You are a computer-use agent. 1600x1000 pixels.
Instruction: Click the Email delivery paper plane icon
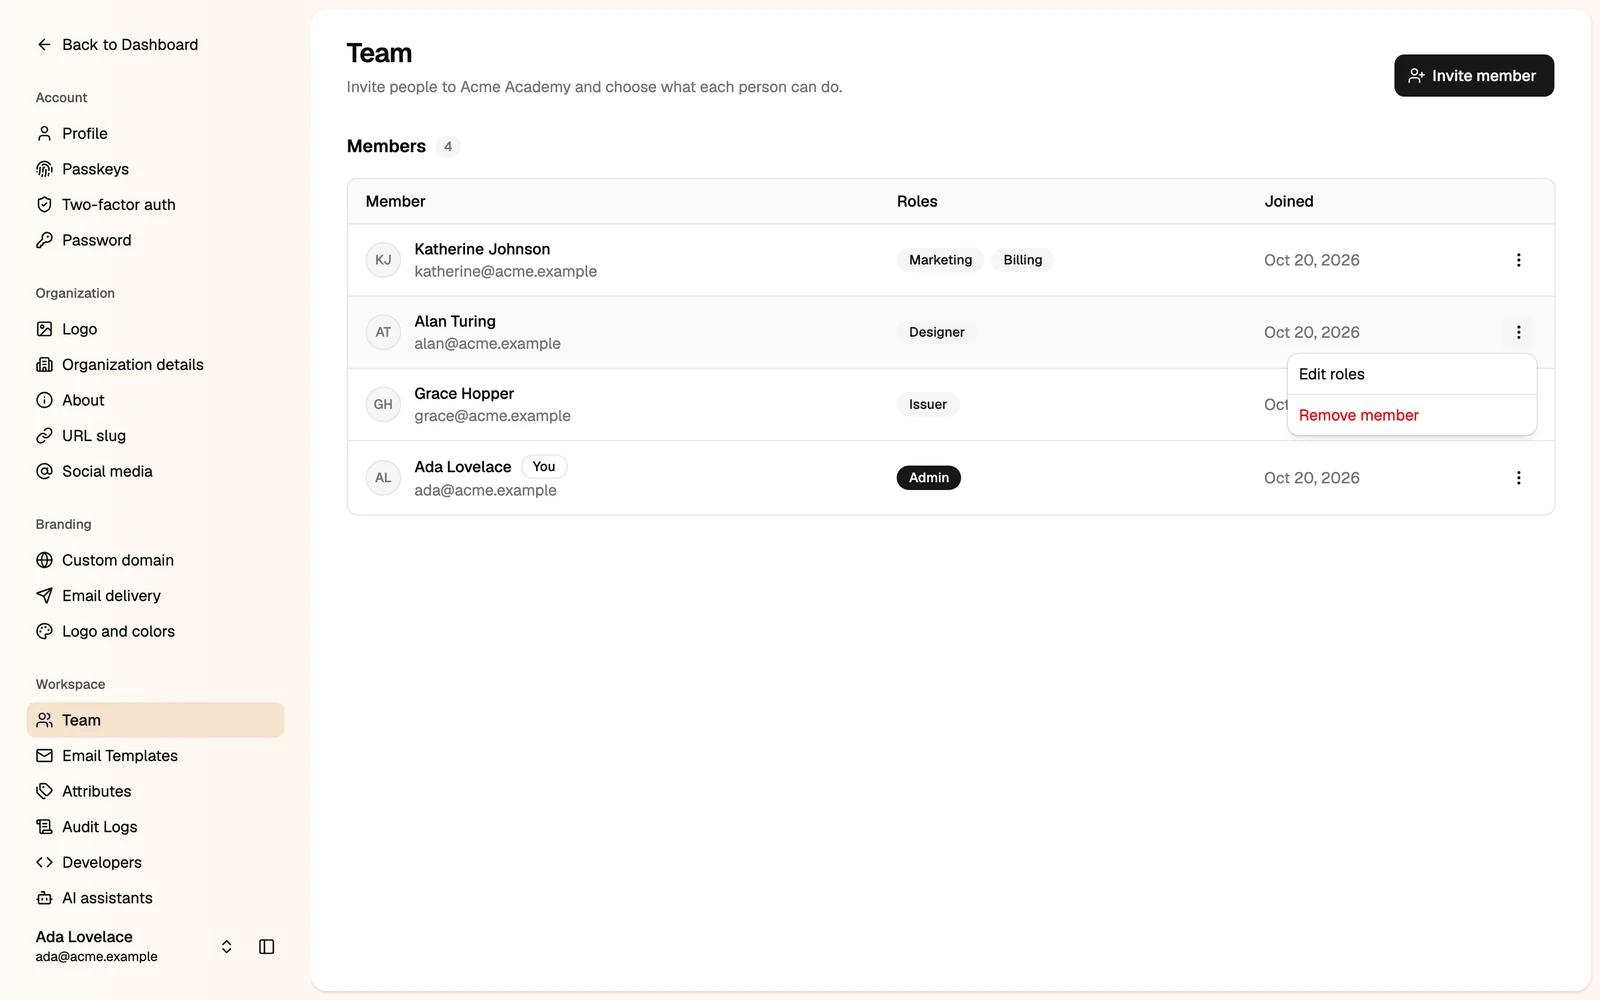44,596
